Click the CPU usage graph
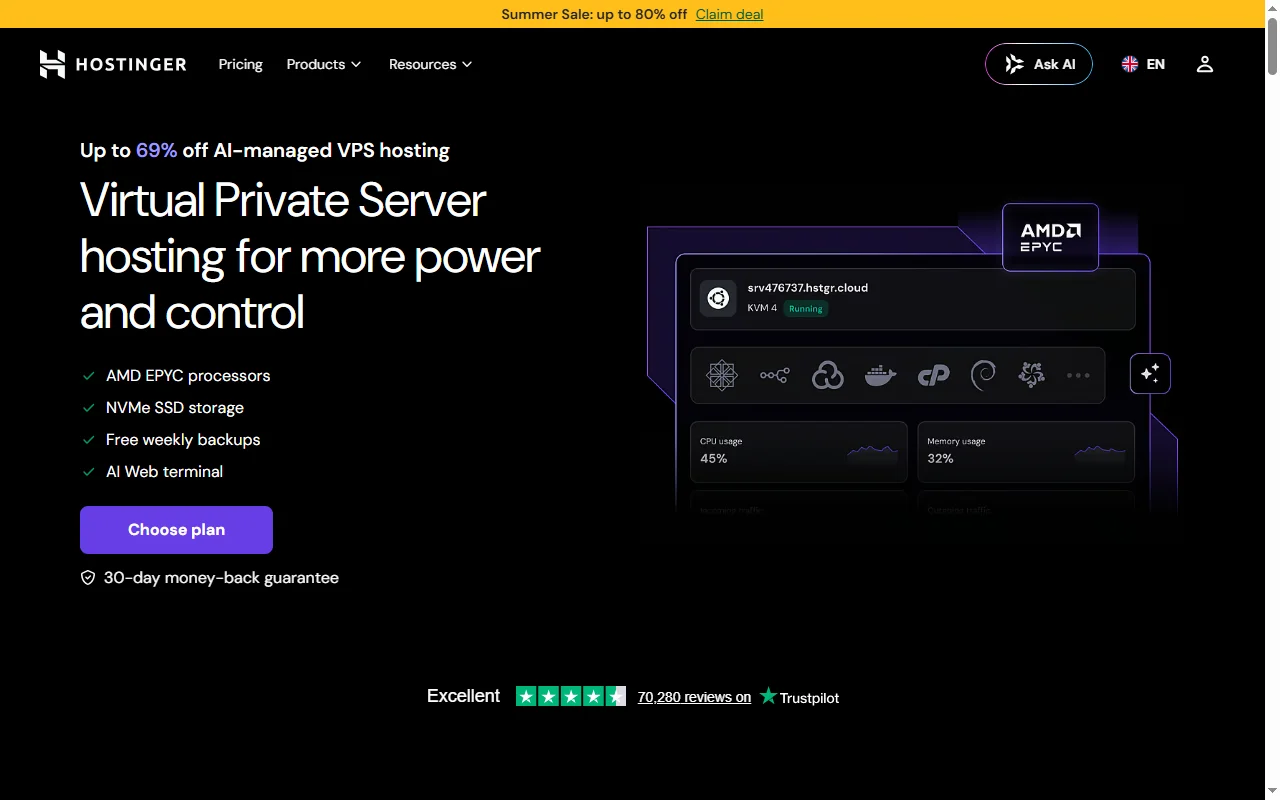This screenshot has height=800, width=1280. point(873,451)
